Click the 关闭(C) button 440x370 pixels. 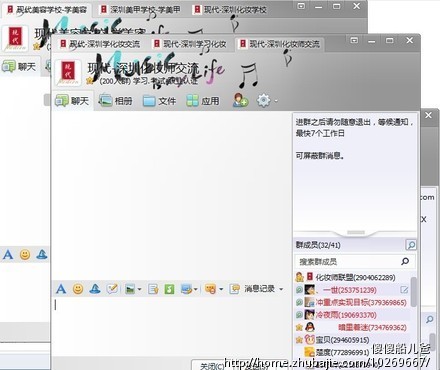click(211, 366)
